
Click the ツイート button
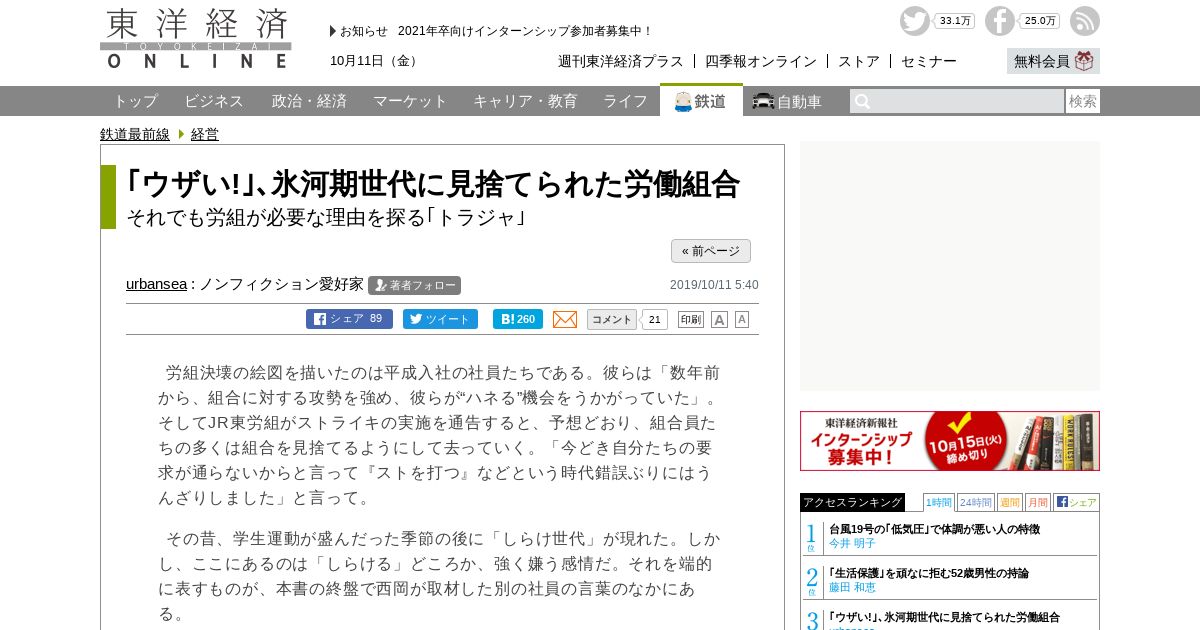440,319
